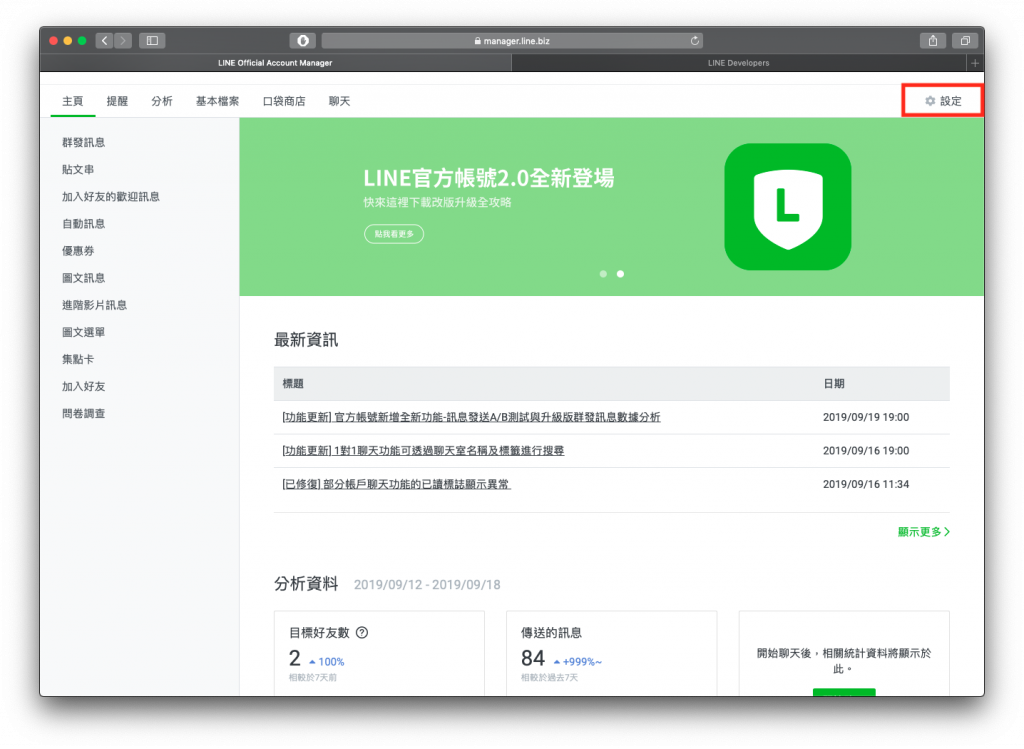Reload page with the refresh icon
The image size is (1024, 749).
[695, 40]
